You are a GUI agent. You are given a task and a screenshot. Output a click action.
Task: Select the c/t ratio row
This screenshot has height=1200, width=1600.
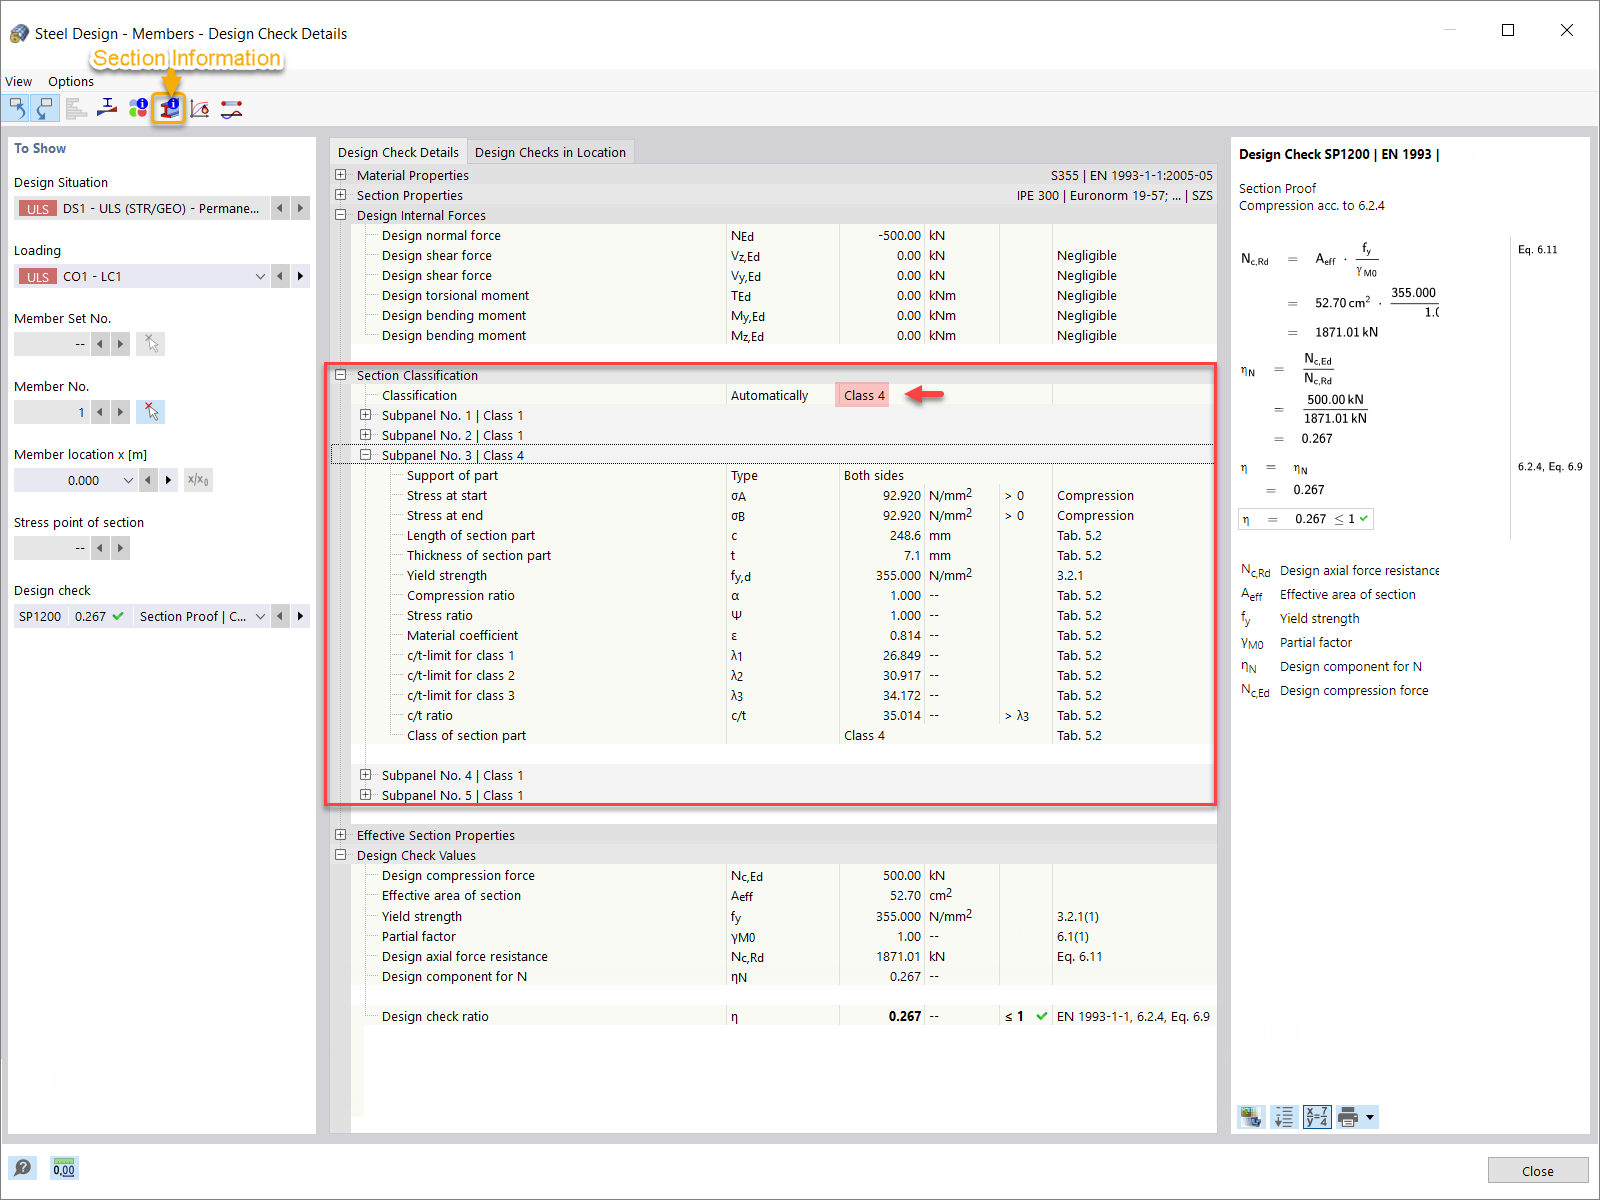coord(784,715)
